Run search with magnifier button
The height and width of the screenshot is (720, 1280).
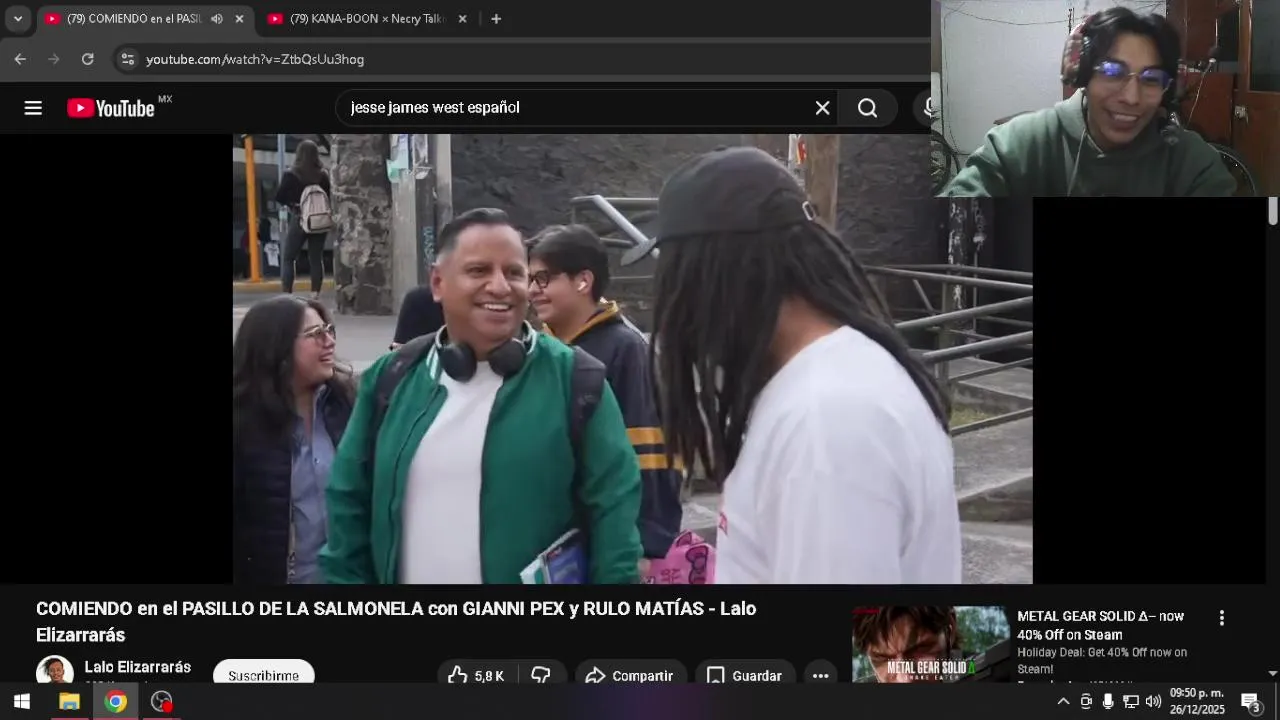tap(867, 108)
